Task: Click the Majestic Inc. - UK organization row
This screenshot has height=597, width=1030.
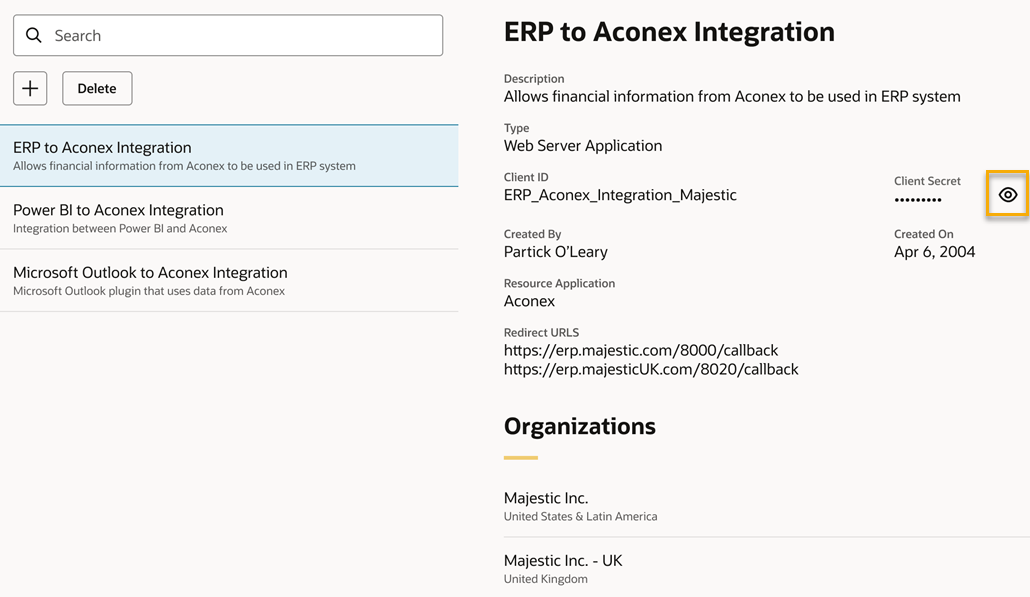Action: [767, 568]
